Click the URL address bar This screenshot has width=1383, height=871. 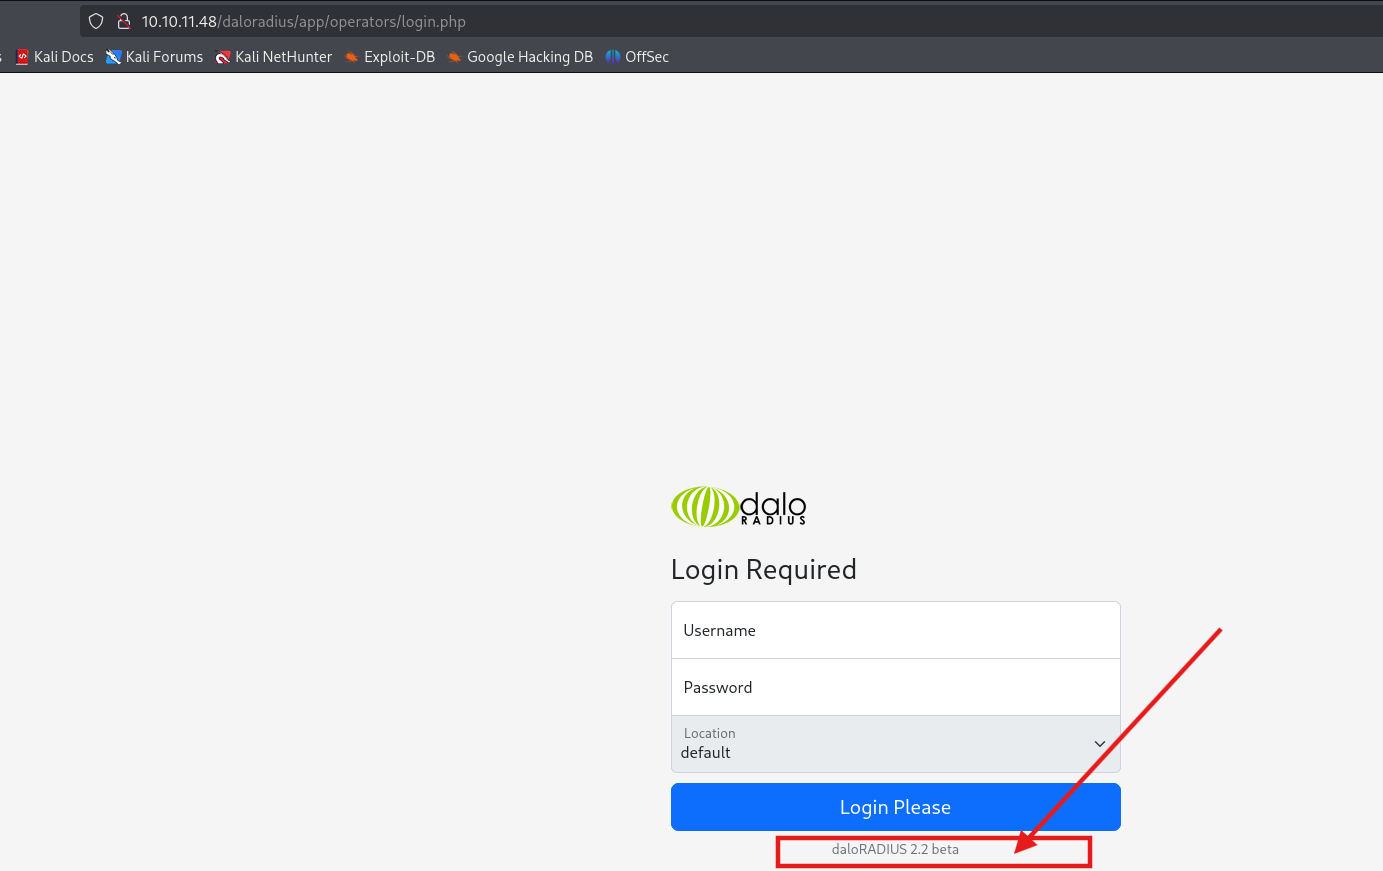[x=731, y=21]
